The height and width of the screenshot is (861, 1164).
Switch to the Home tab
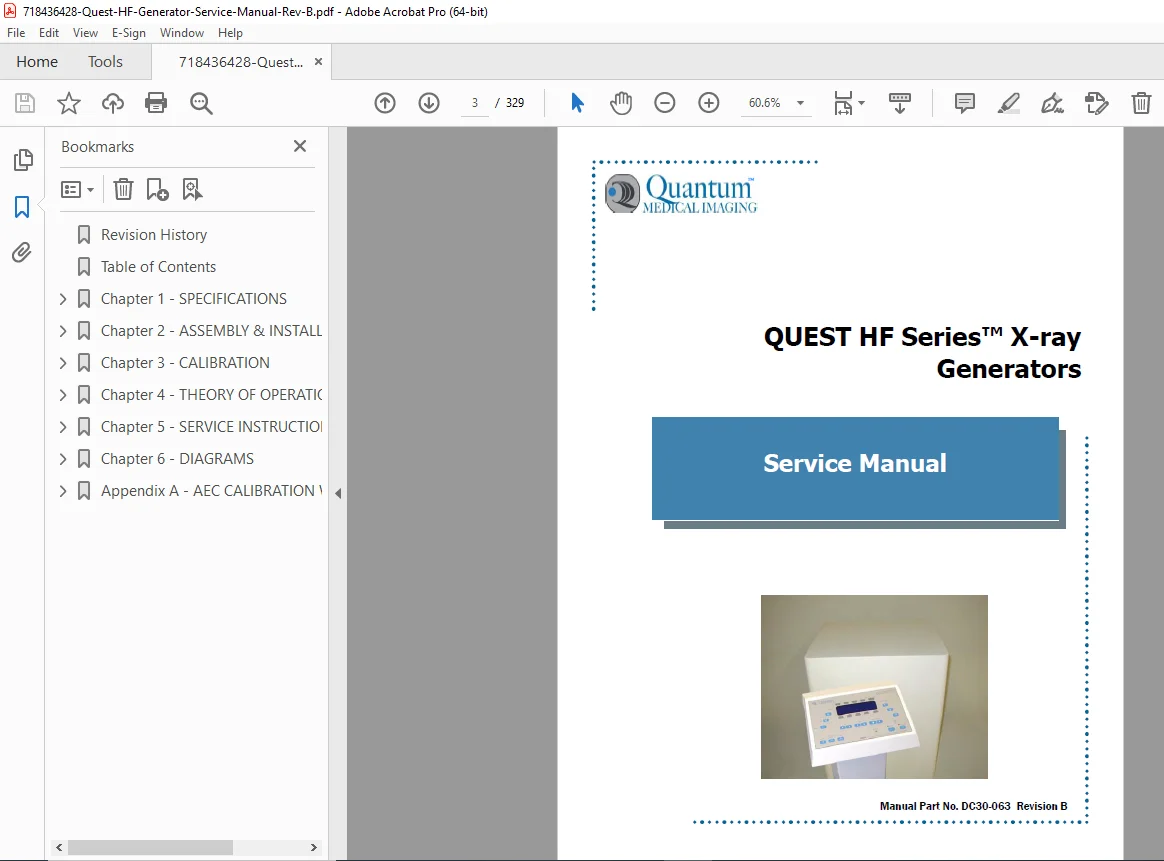pyautogui.click(x=37, y=62)
